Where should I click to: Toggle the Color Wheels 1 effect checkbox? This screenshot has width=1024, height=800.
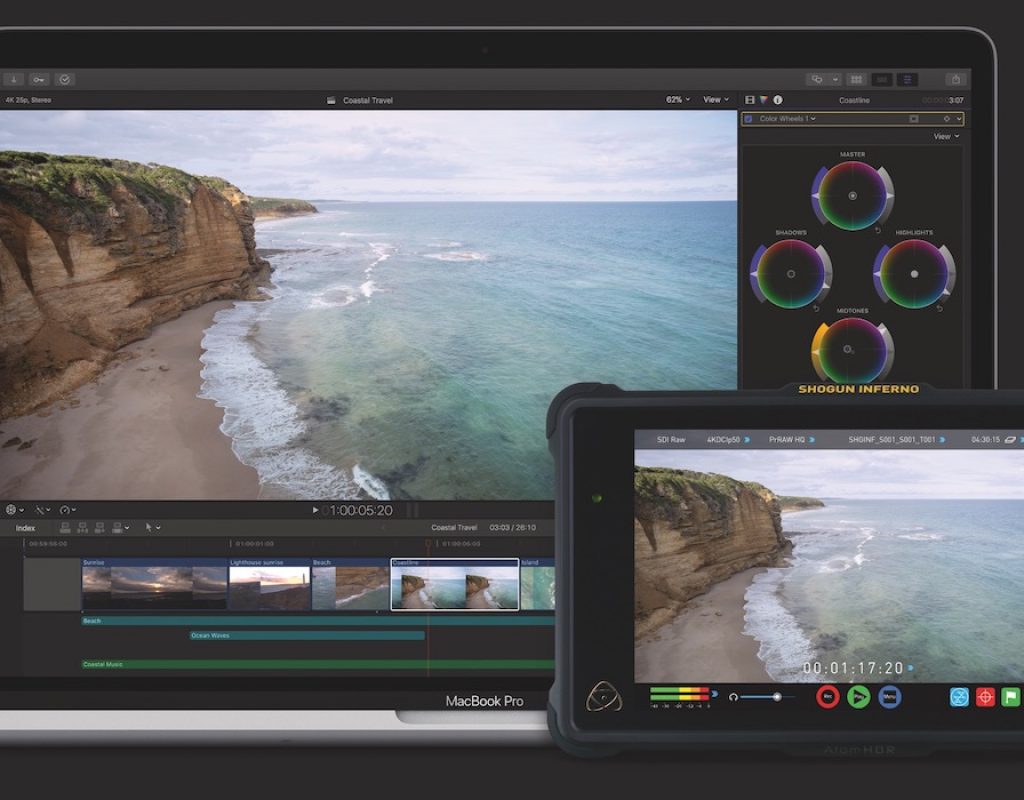coord(748,119)
